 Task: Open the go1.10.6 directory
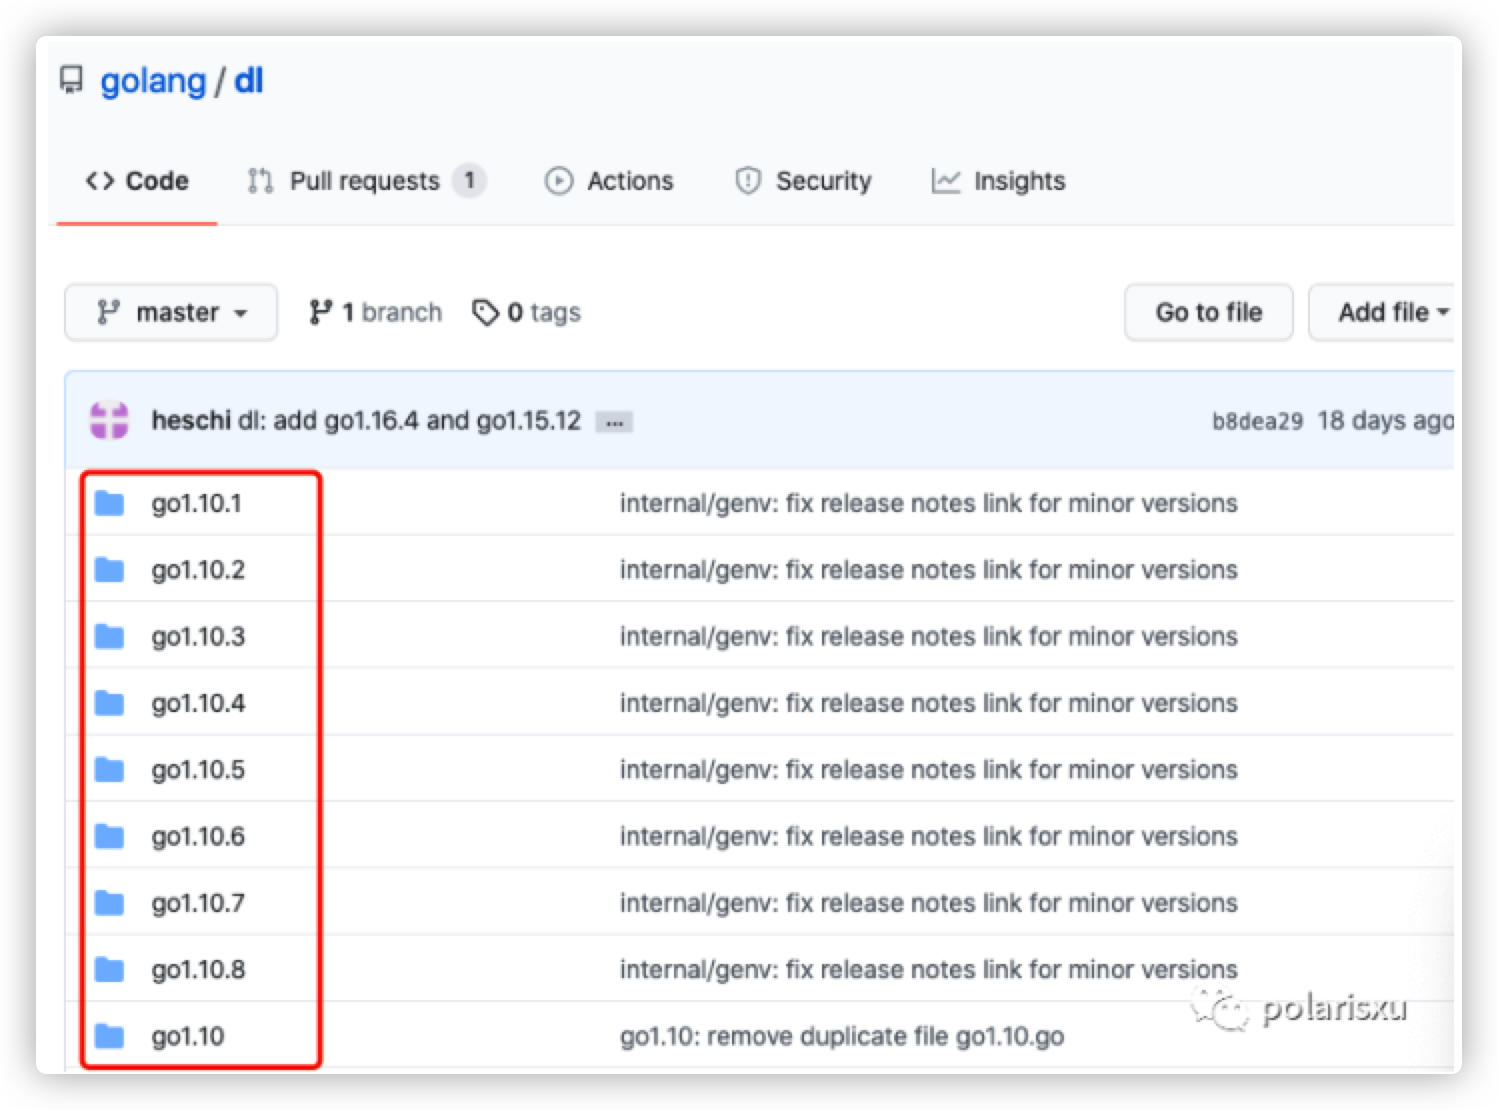click(x=198, y=837)
